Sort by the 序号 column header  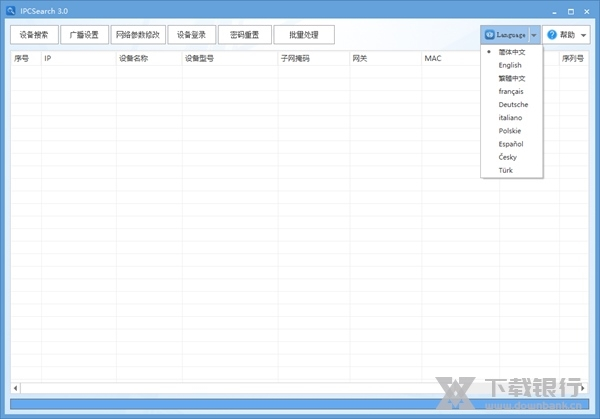[26, 59]
